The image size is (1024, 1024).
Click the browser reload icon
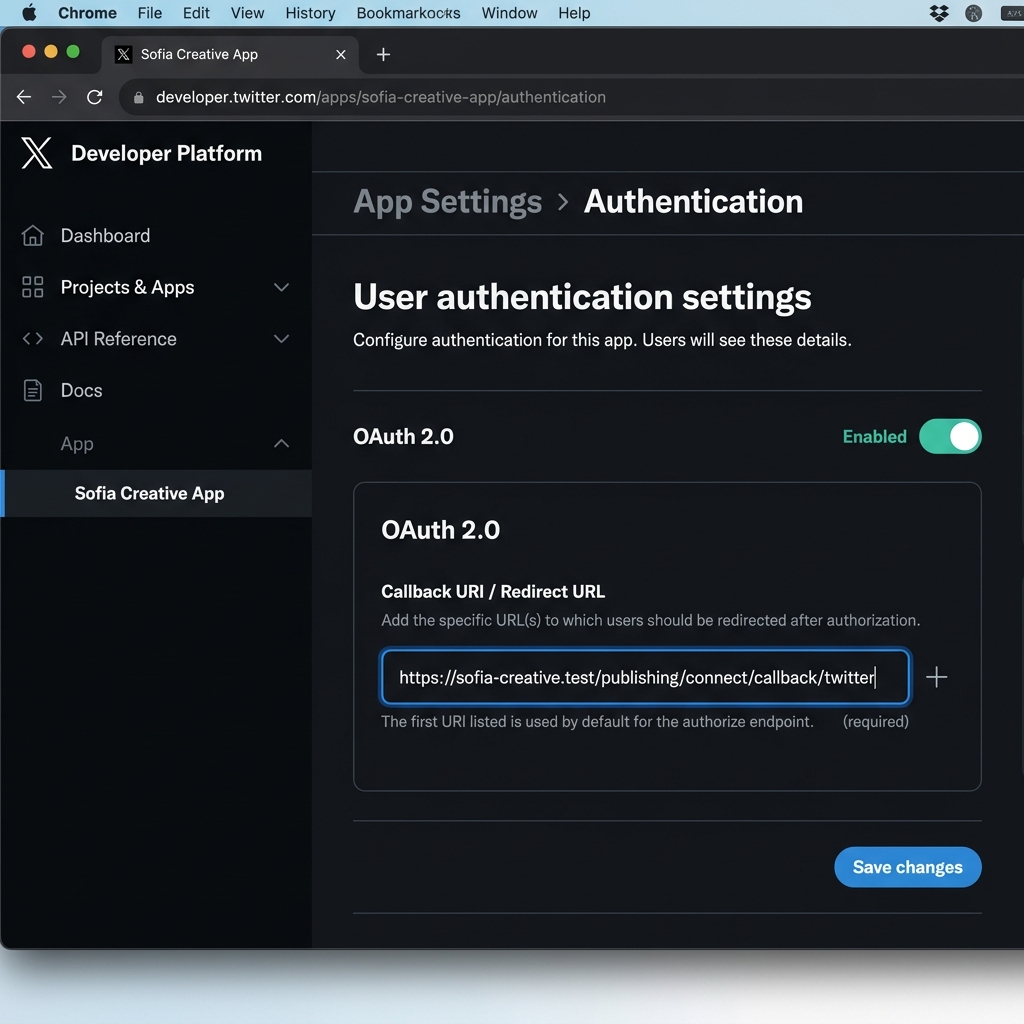94,97
